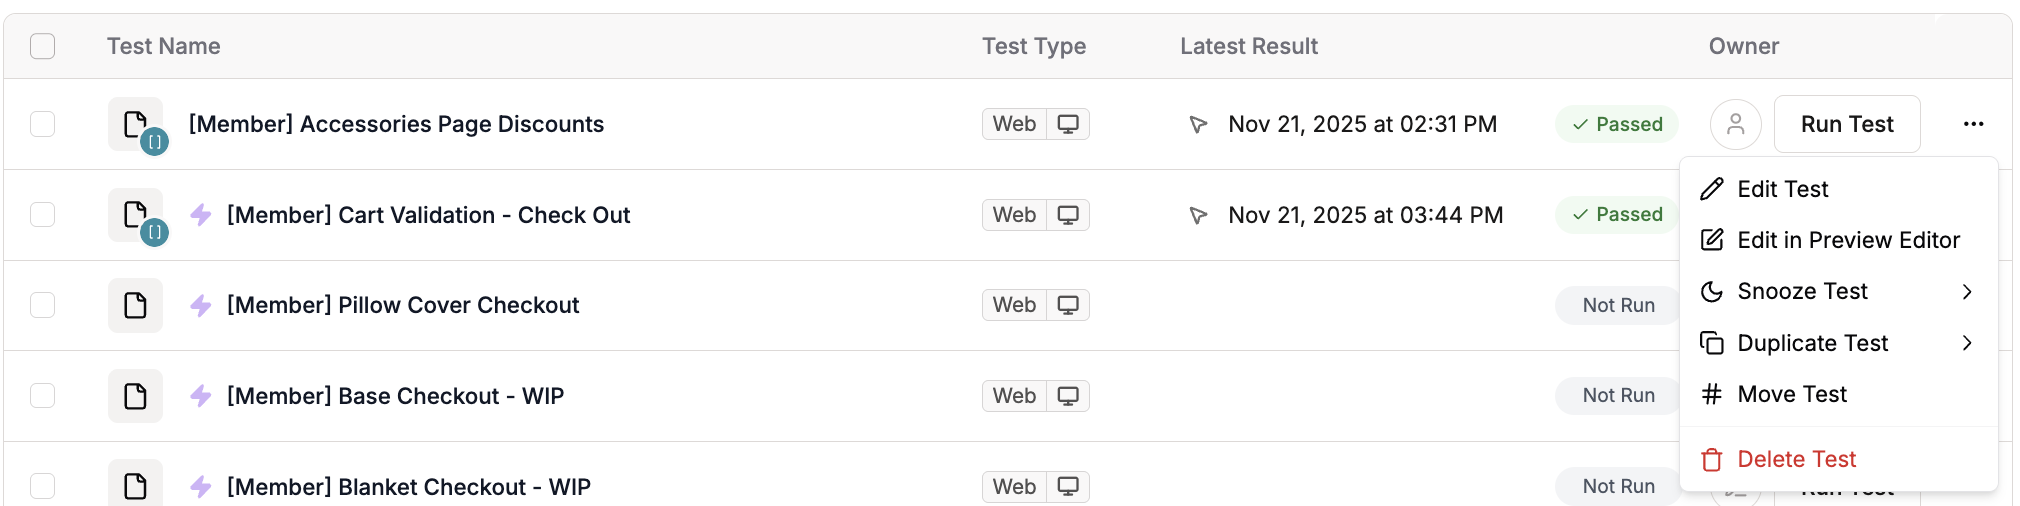Click desktop monitor icon in Base Checkout row
This screenshot has height=506, width=2020.
[x=1068, y=396]
